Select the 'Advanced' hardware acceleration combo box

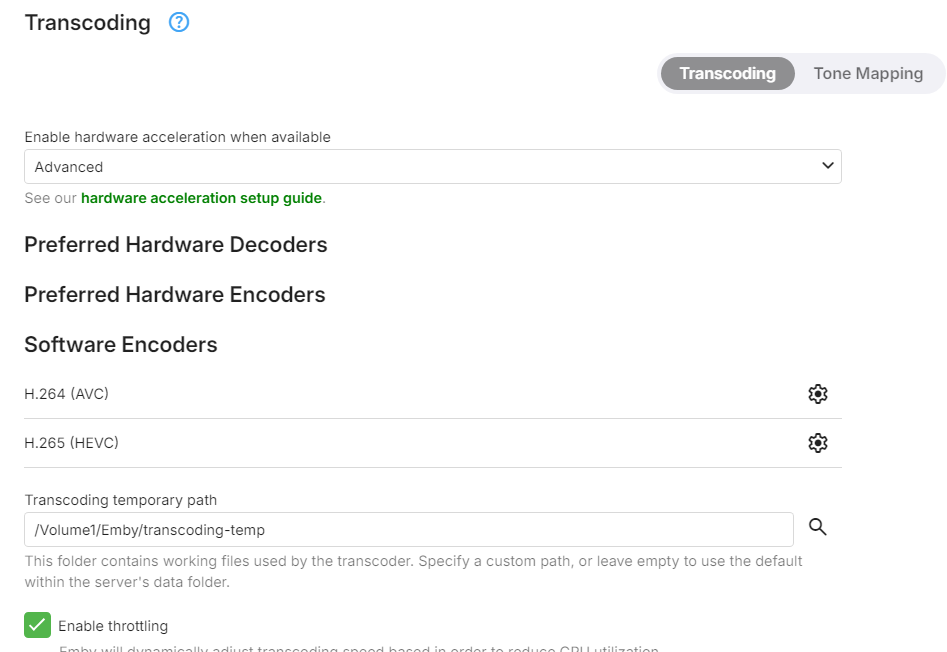[x=420, y=167]
